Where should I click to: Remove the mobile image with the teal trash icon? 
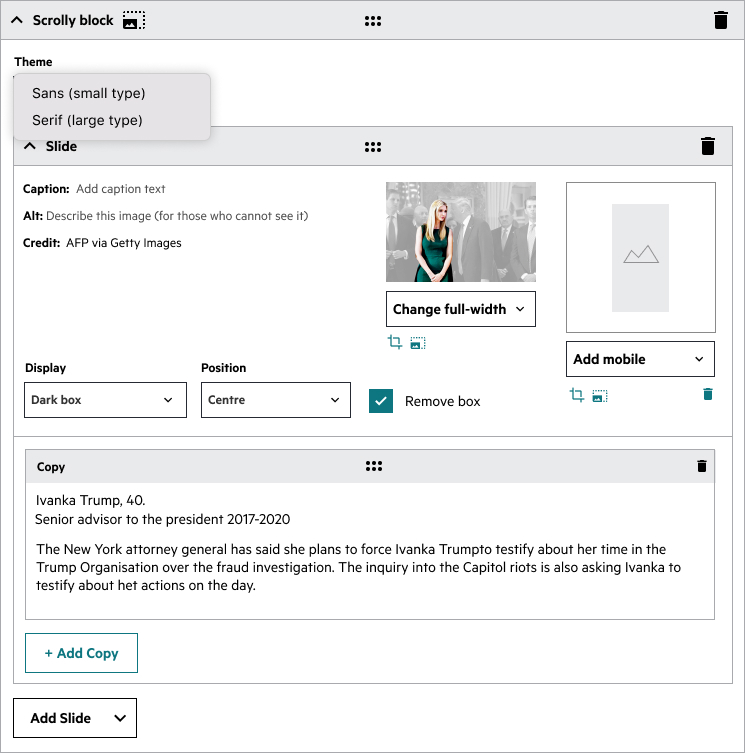click(x=708, y=394)
